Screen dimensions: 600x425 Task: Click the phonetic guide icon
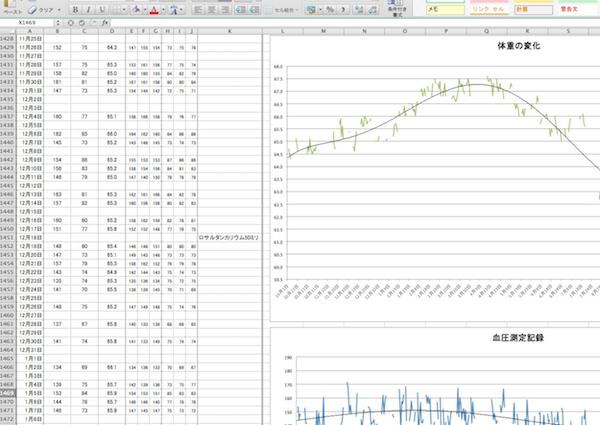pyautogui.click(x=173, y=10)
